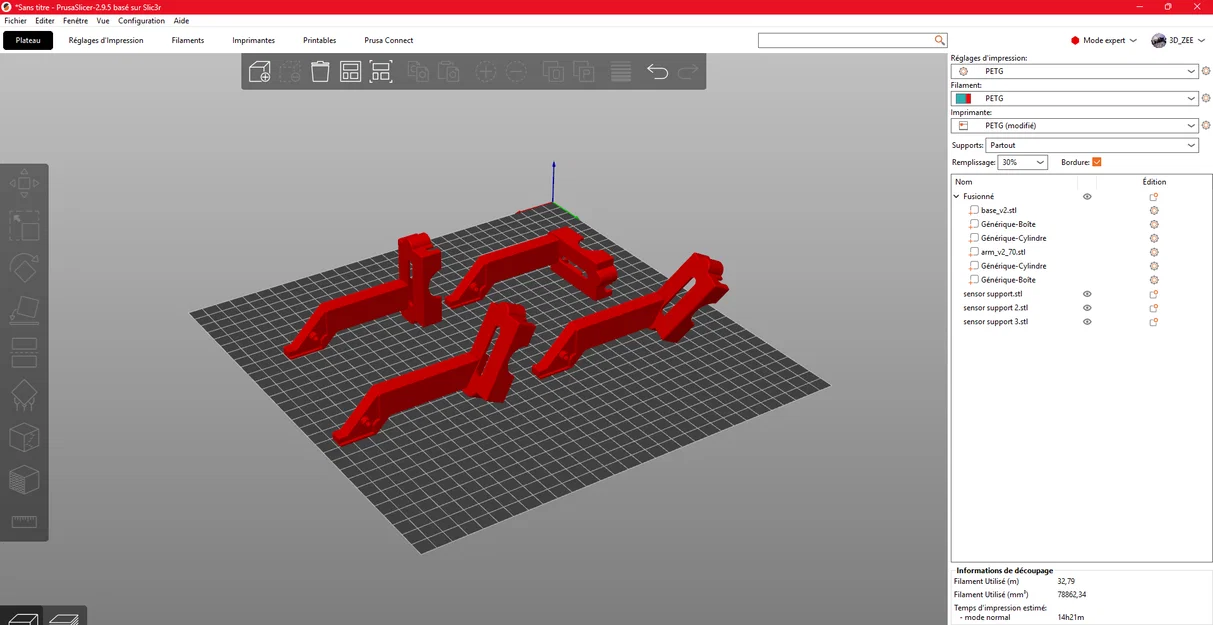This screenshot has height=625, width=1213.
Task: Open settings gear next to Réglages d'impression
Action: click(1206, 71)
